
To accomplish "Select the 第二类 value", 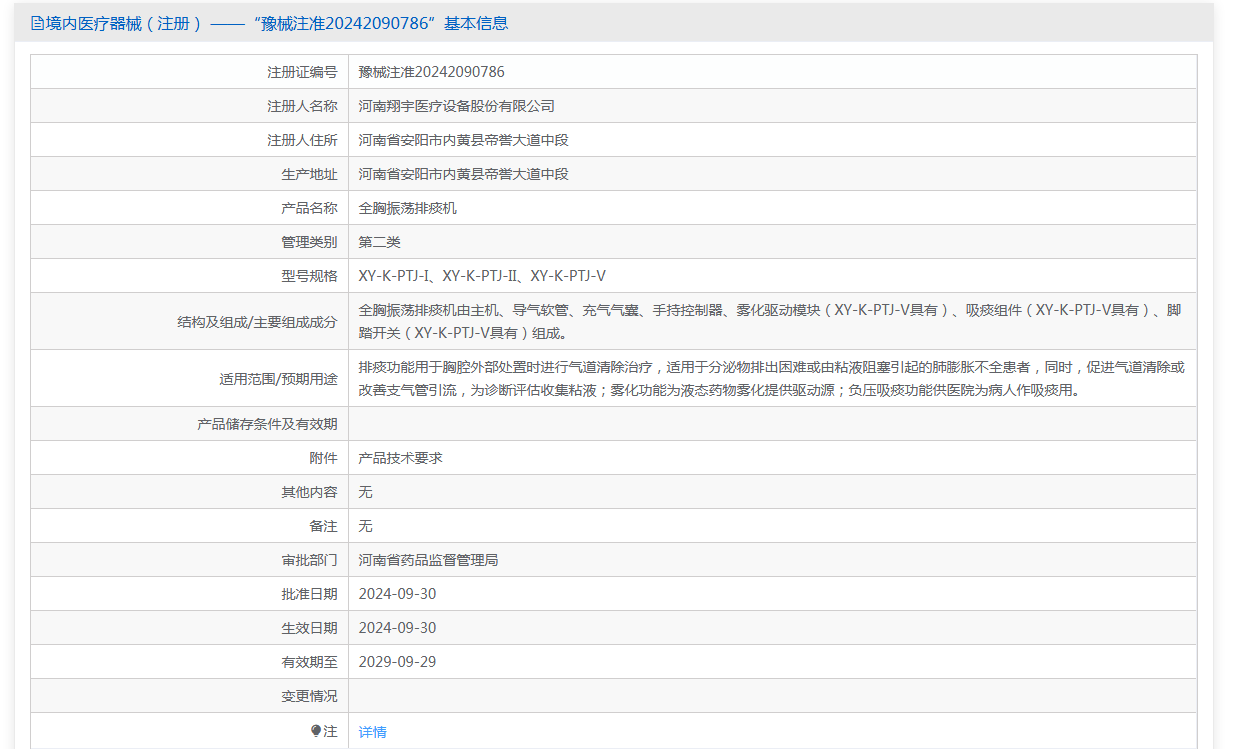I will pos(380,242).
